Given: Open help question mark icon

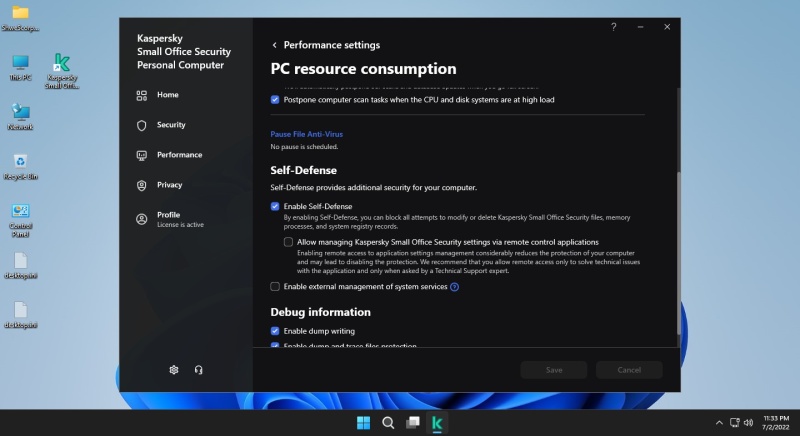Looking at the screenshot, I should coord(614,27).
